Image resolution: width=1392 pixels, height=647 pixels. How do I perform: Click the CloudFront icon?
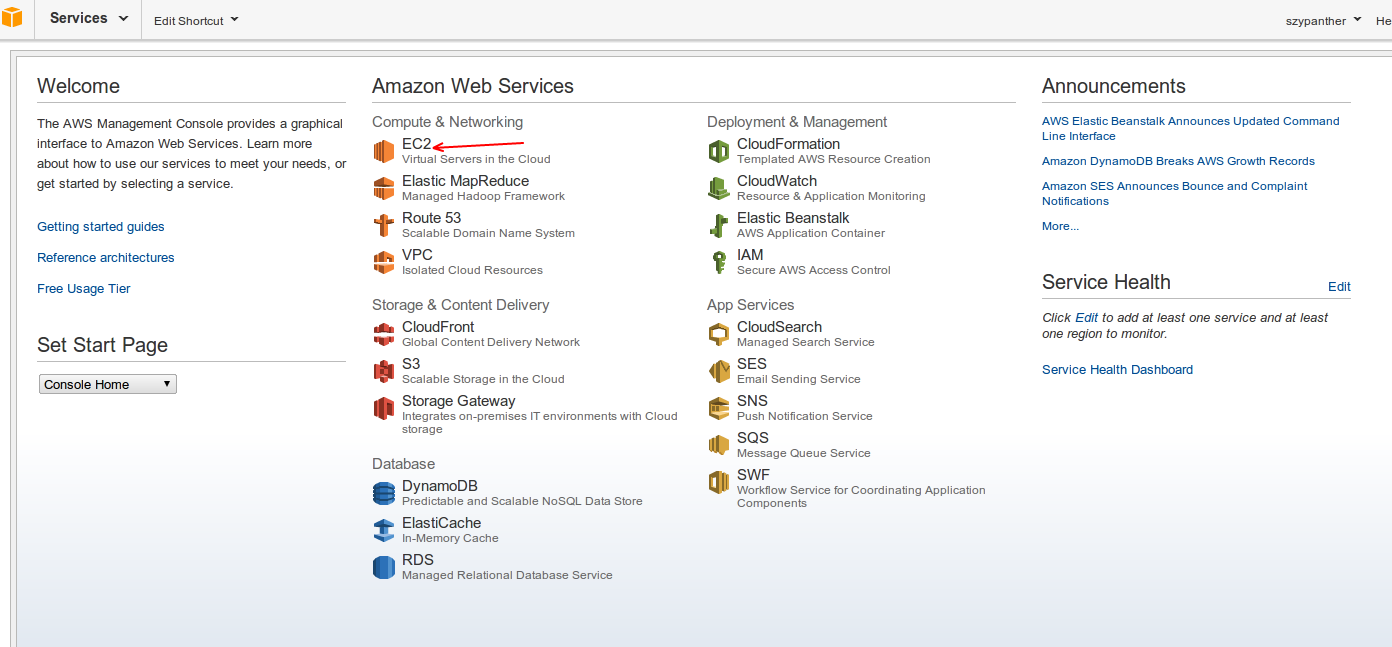pos(384,334)
